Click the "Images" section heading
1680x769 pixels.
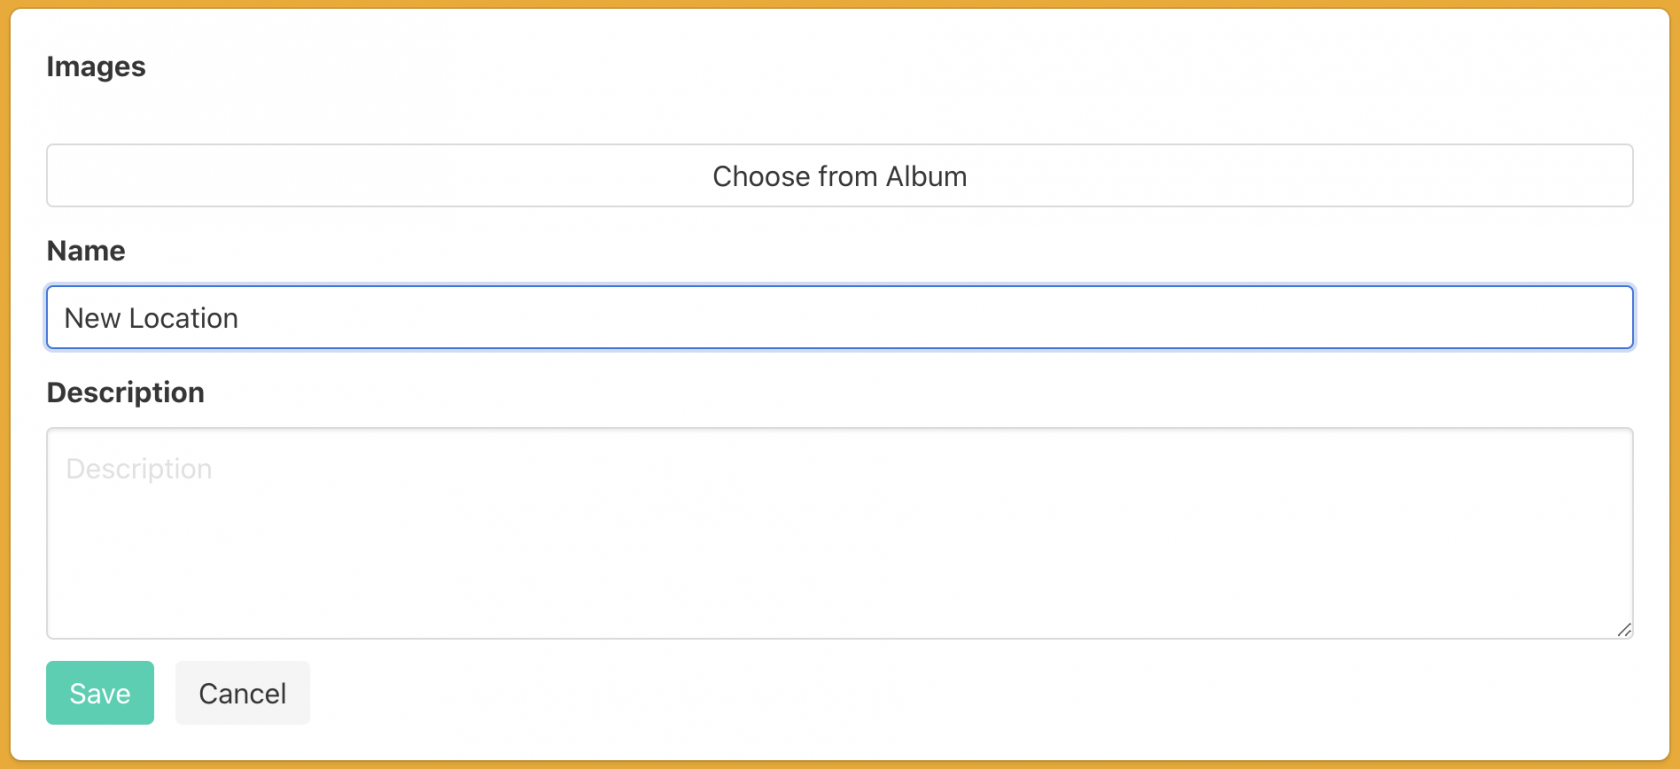pyautogui.click(x=96, y=67)
